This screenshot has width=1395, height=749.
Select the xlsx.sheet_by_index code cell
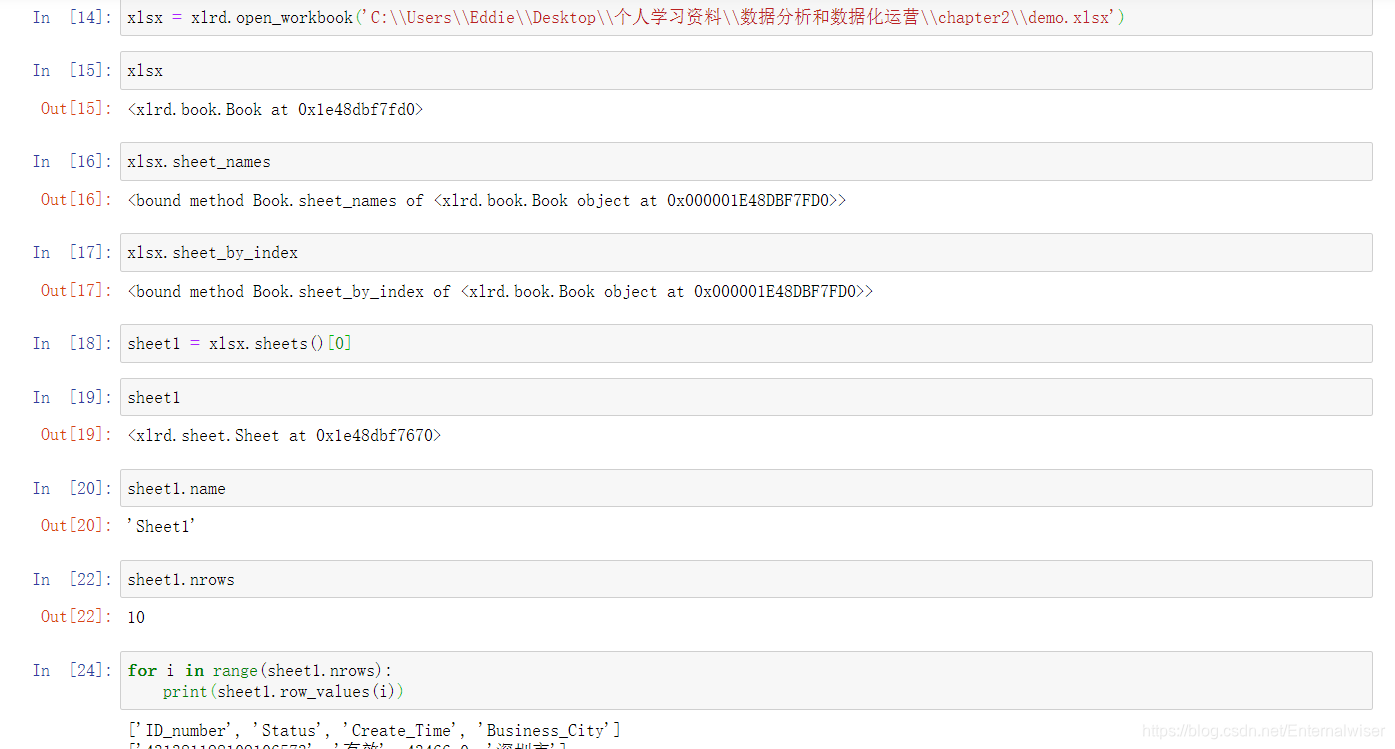pyautogui.click(x=746, y=252)
